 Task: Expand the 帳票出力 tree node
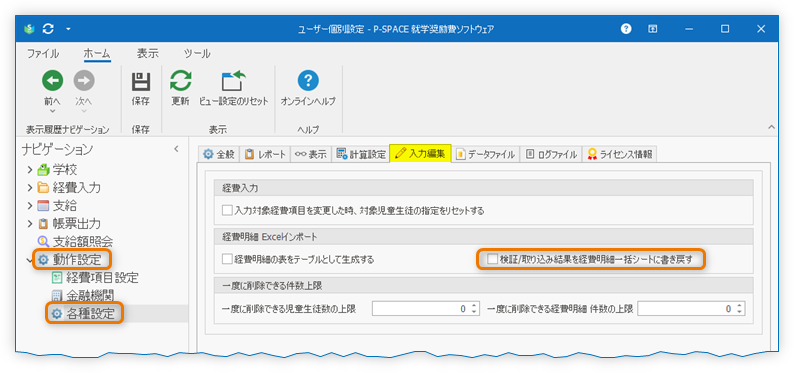coord(30,223)
